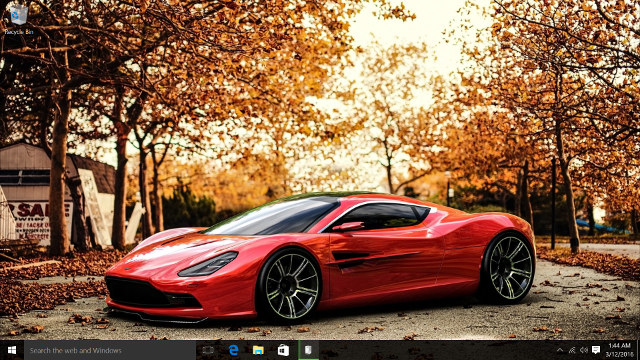Open Task View from the taskbar
The image size is (640, 360).
point(208,350)
